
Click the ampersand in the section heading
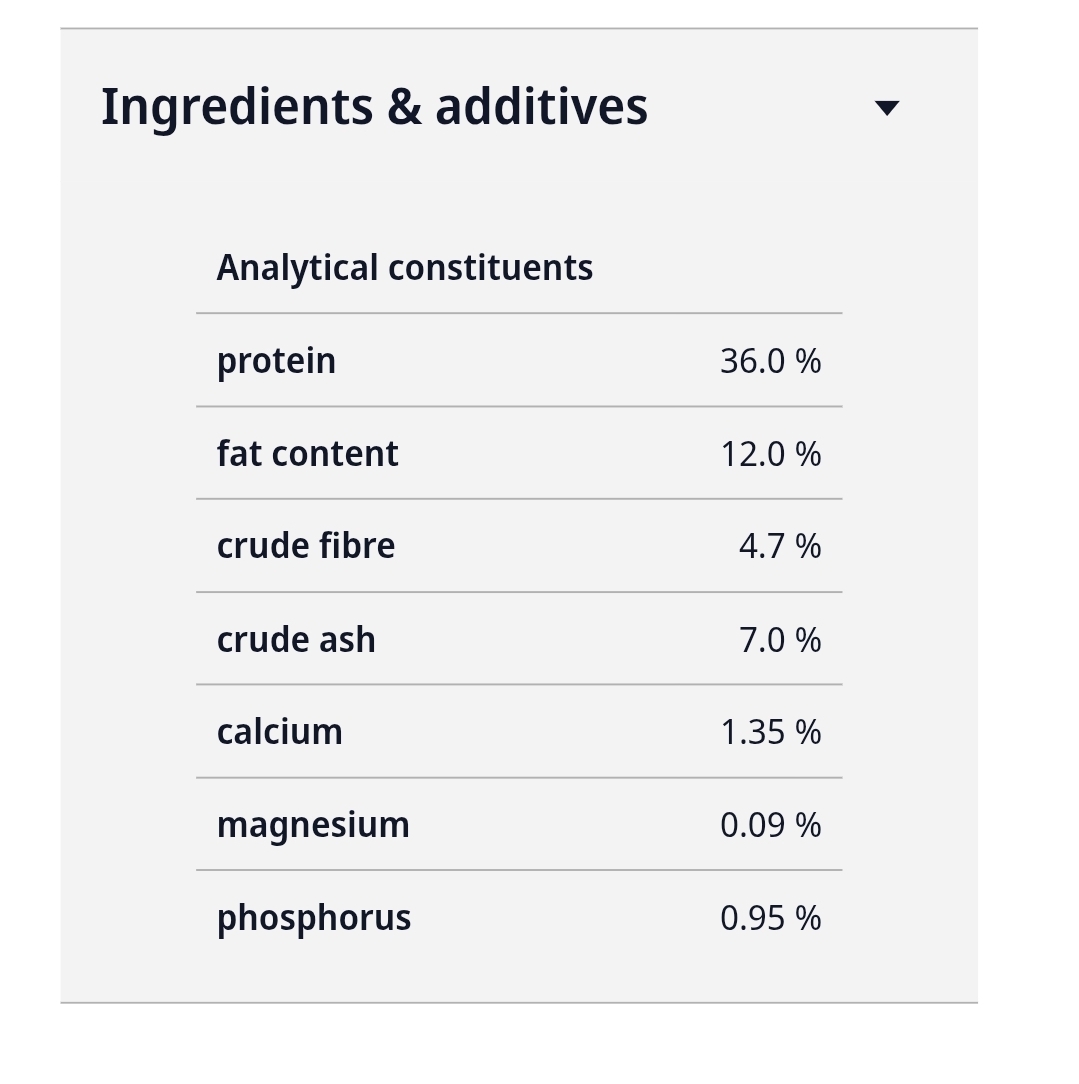[x=404, y=108]
